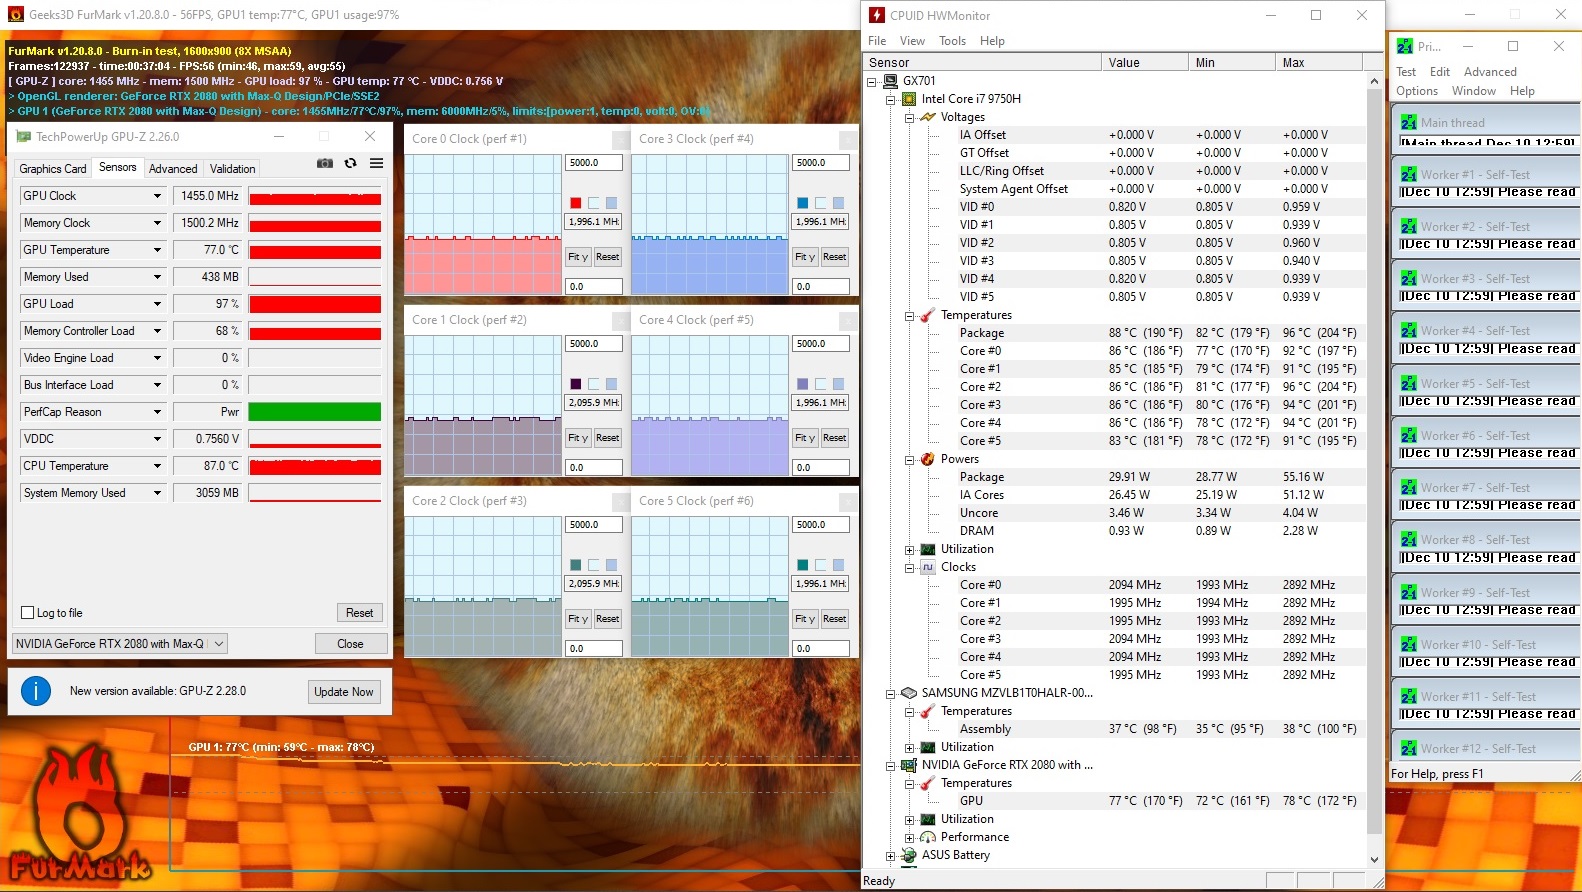Open the GPU selector combo box
Screen dimensions: 1582x892
coord(120,644)
